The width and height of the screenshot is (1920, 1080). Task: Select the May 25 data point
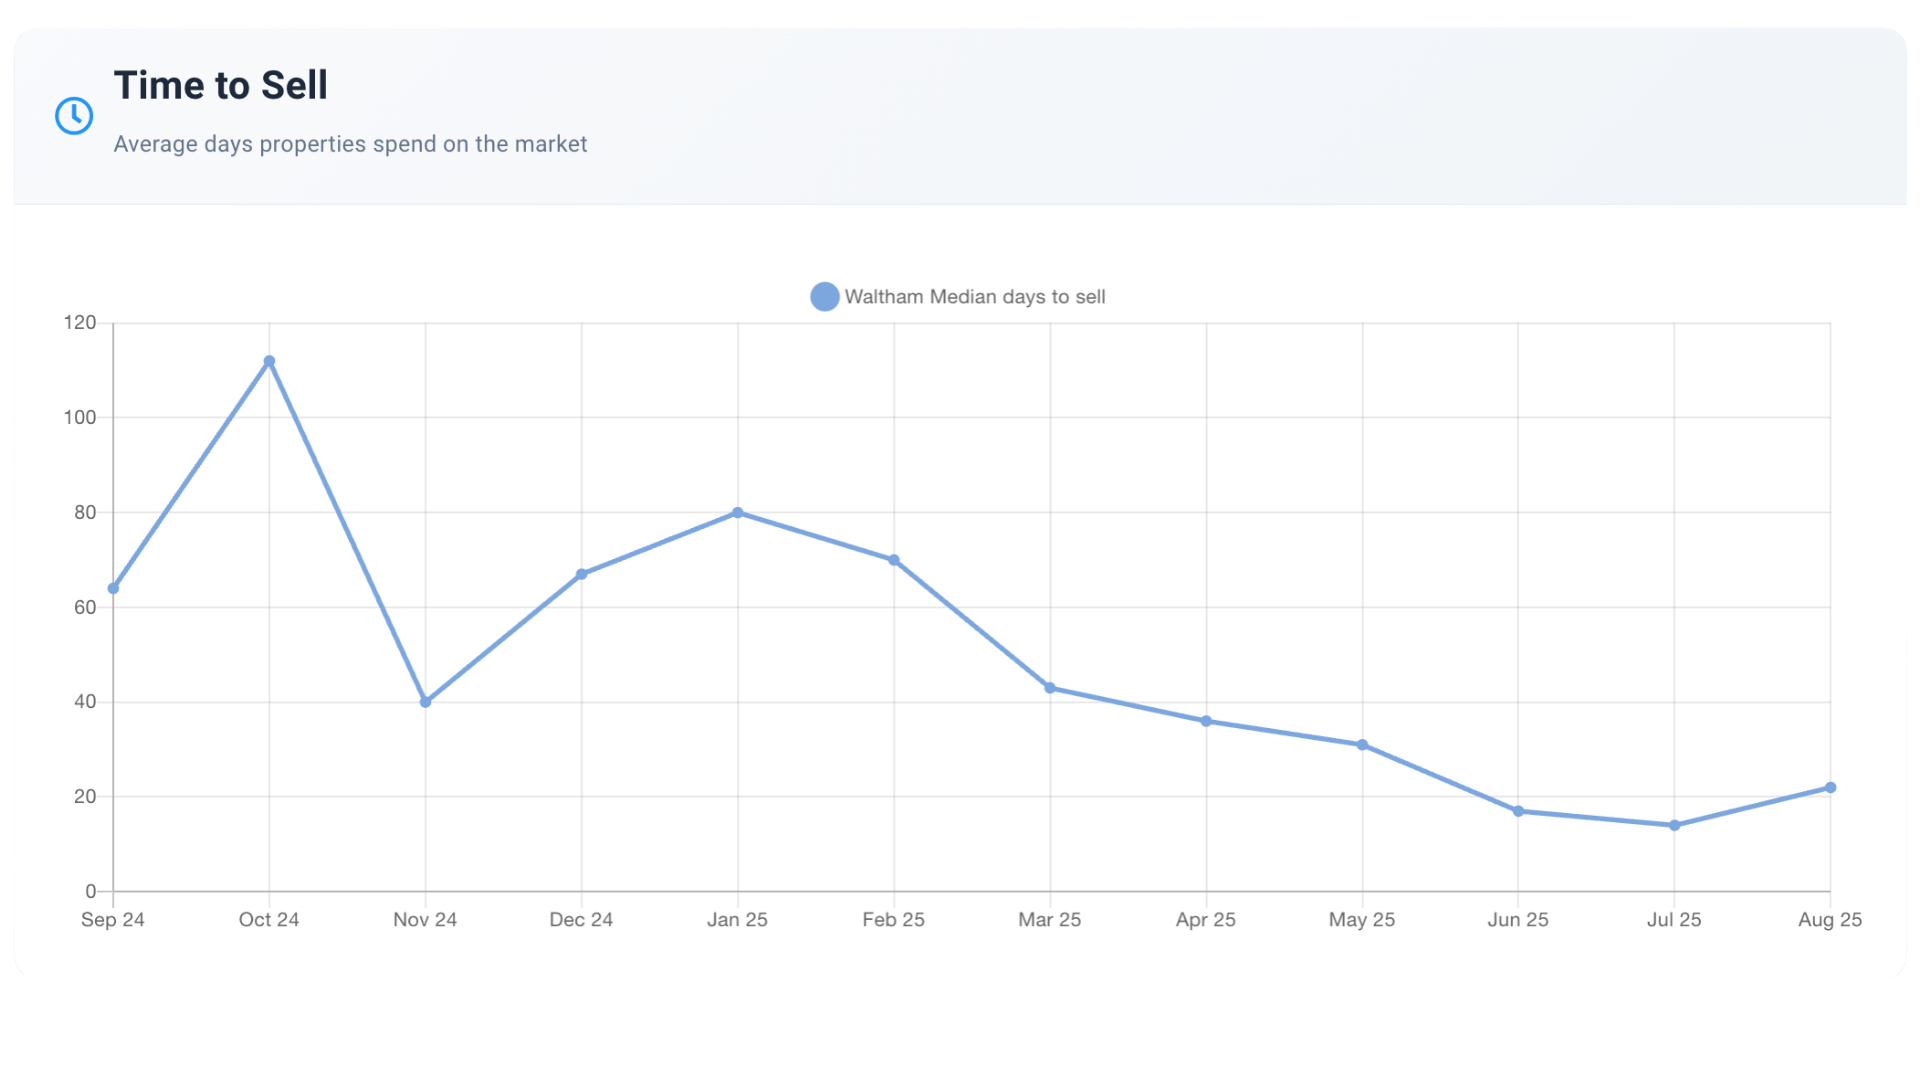[1362, 745]
